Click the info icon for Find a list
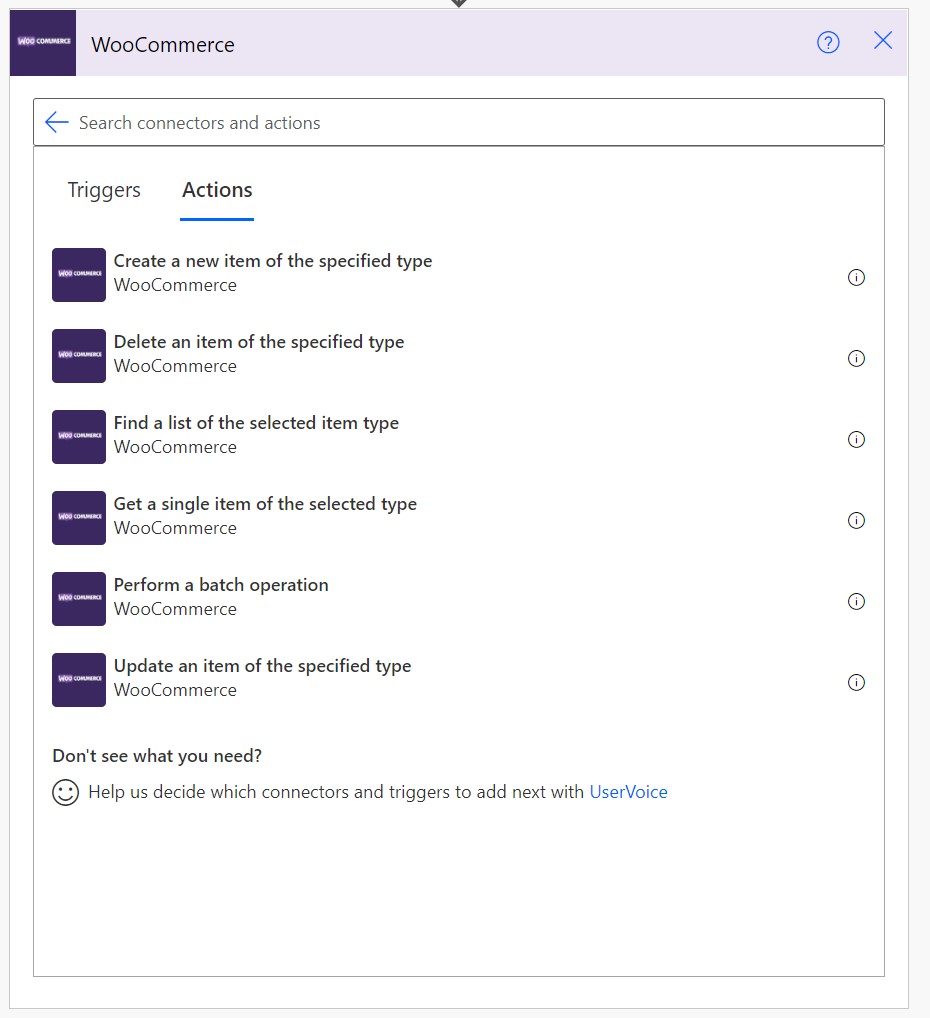 [x=856, y=440]
